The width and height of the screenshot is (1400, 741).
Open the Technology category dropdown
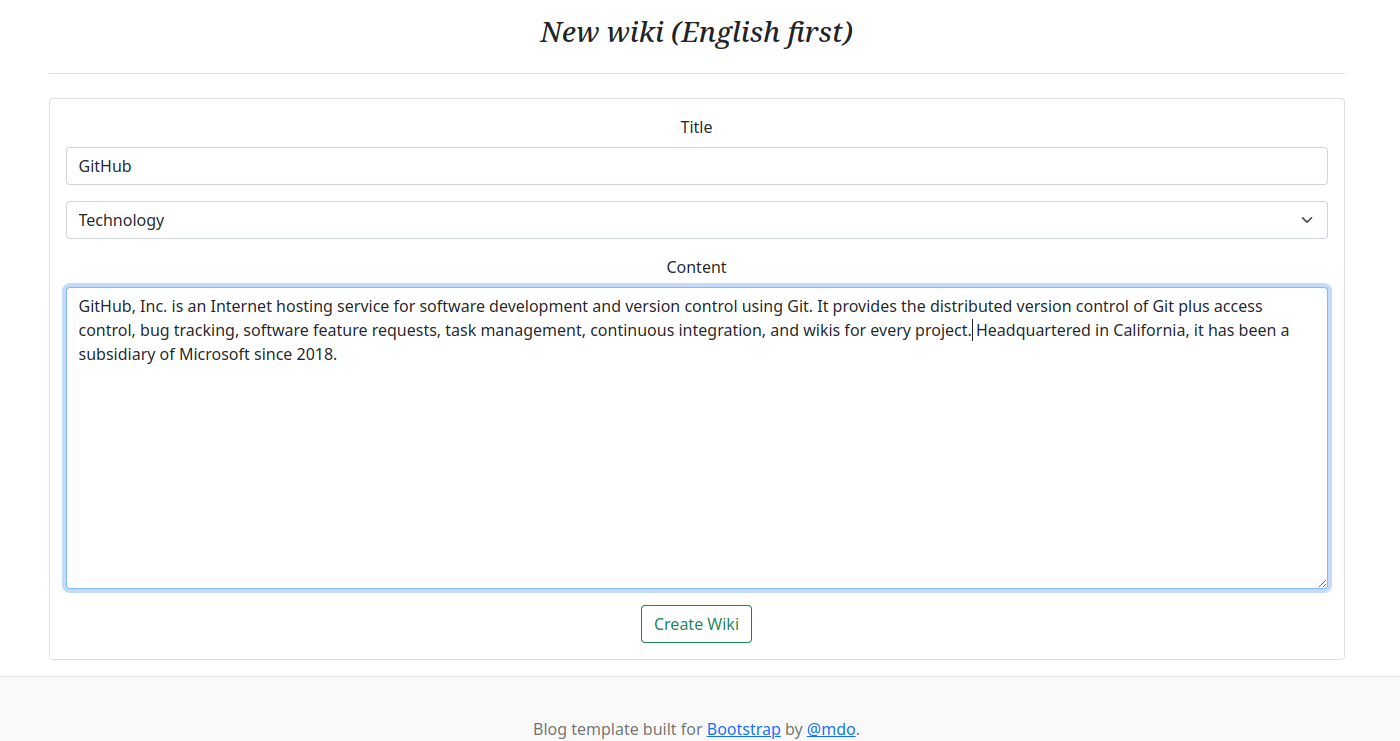(x=696, y=220)
